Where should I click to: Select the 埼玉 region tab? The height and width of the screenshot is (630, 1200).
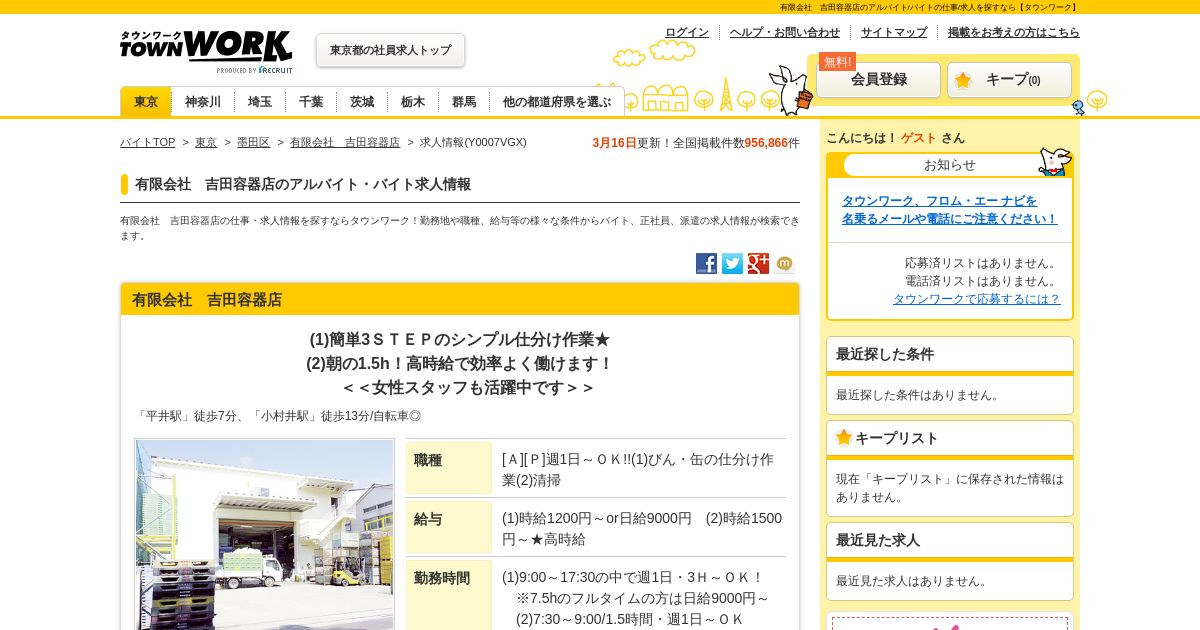coord(260,102)
